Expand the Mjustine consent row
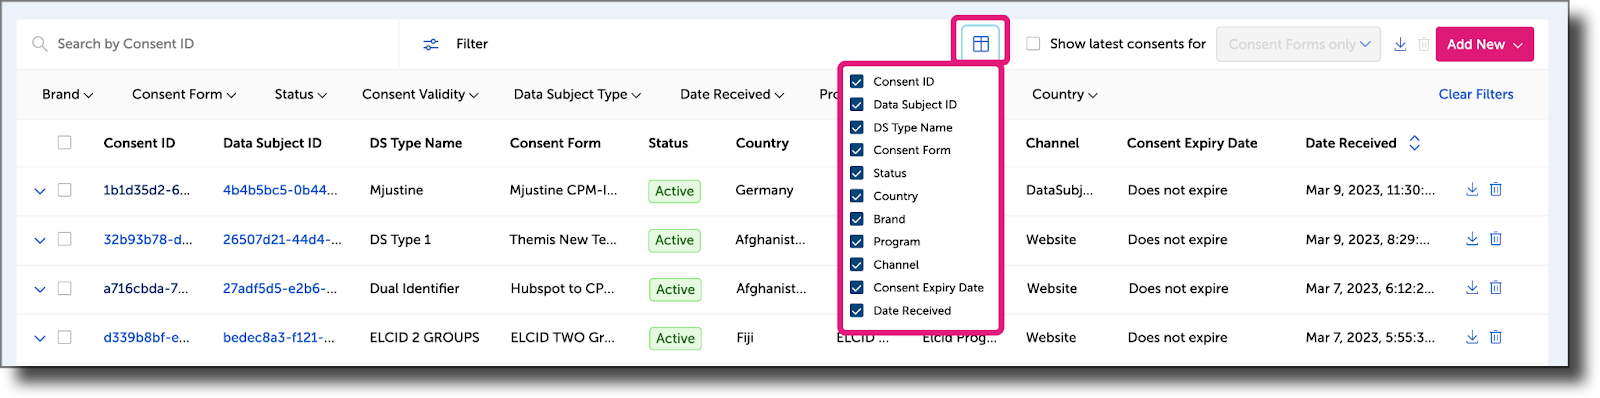1600x398 pixels. [x=40, y=190]
